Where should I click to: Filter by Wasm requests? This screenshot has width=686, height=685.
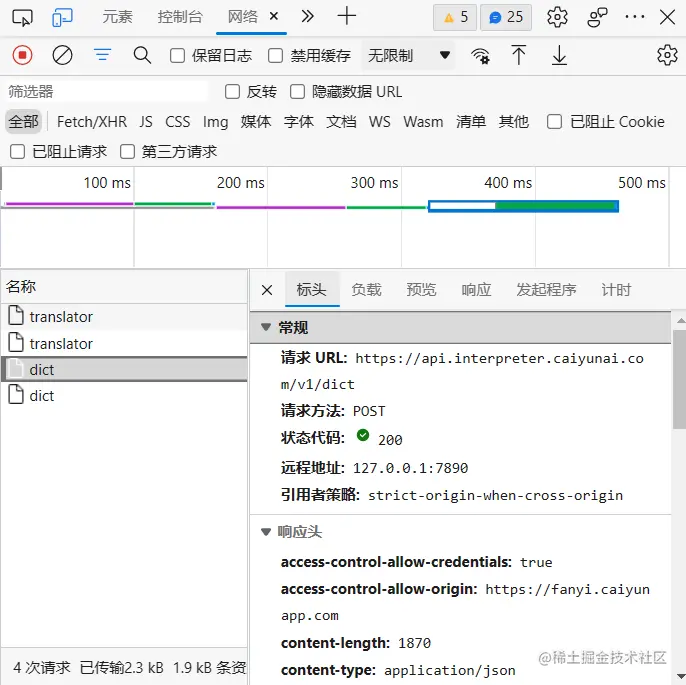pyautogui.click(x=423, y=122)
